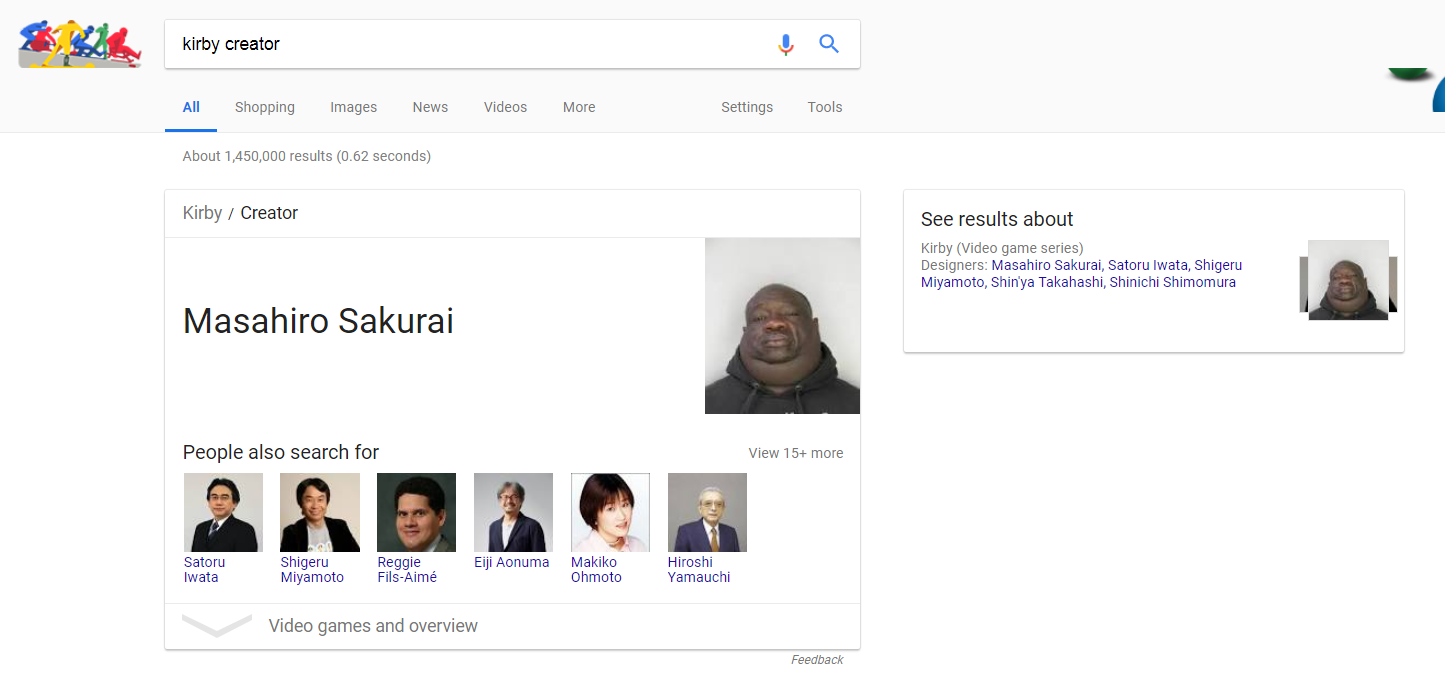Screen dimensions: 1445x681
Task: Expand Video games and overview chevron
Action: tap(217, 626)
